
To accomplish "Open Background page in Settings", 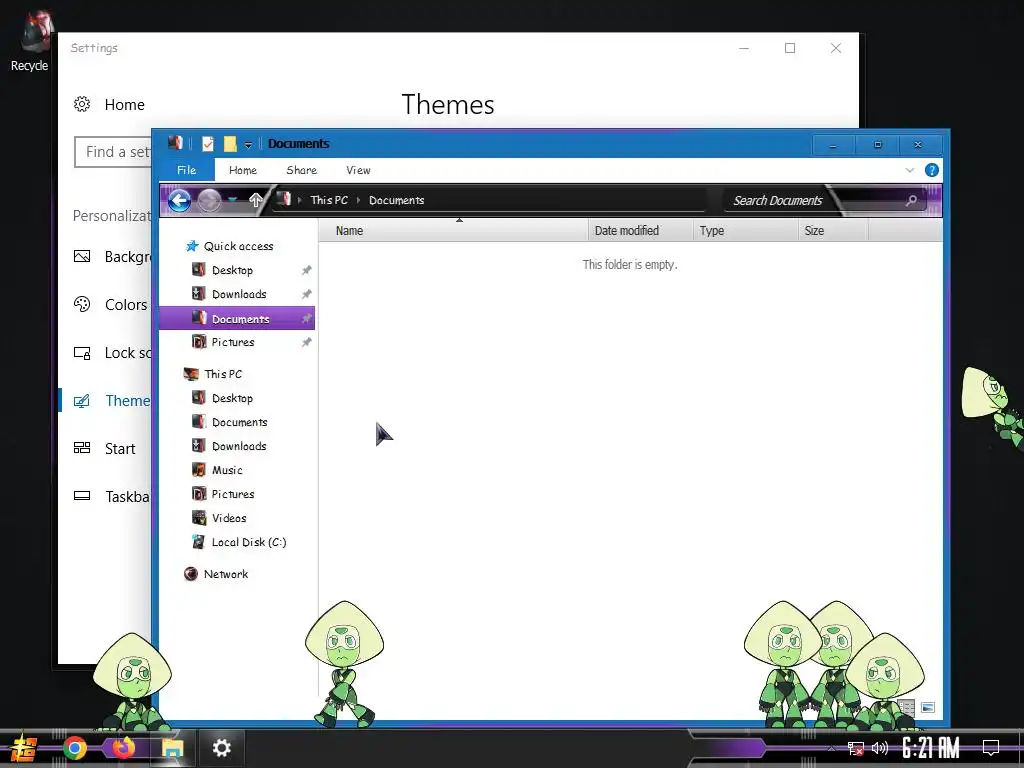I will (112, 257).
